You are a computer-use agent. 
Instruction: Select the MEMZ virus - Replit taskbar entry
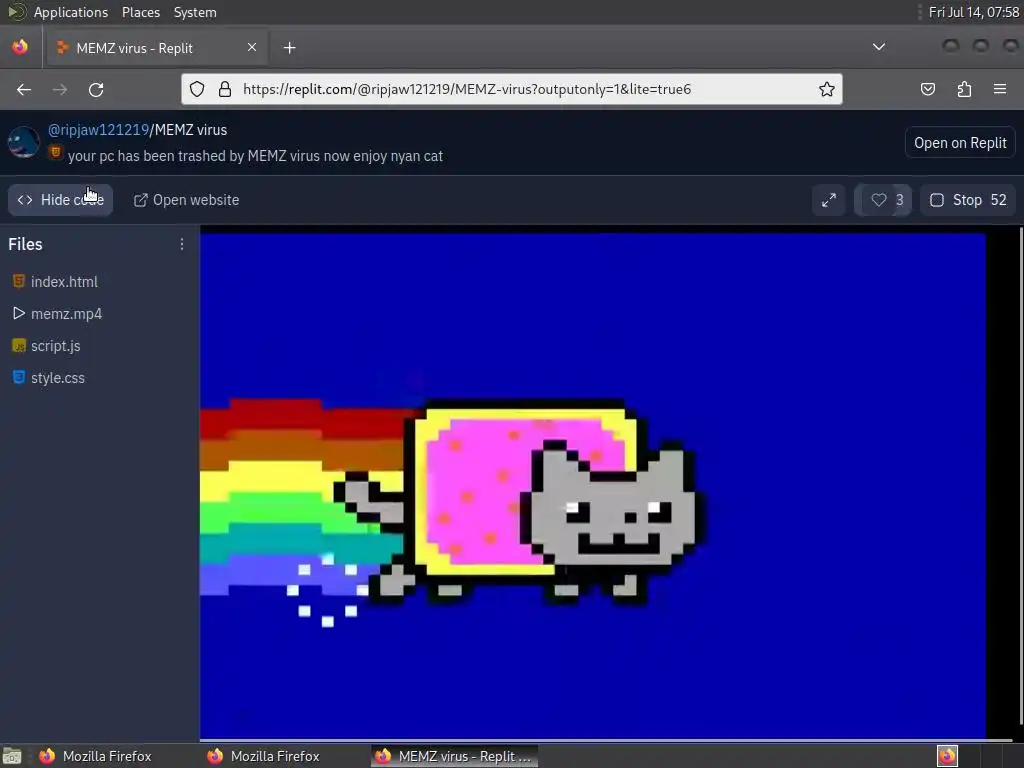(455, 756)
